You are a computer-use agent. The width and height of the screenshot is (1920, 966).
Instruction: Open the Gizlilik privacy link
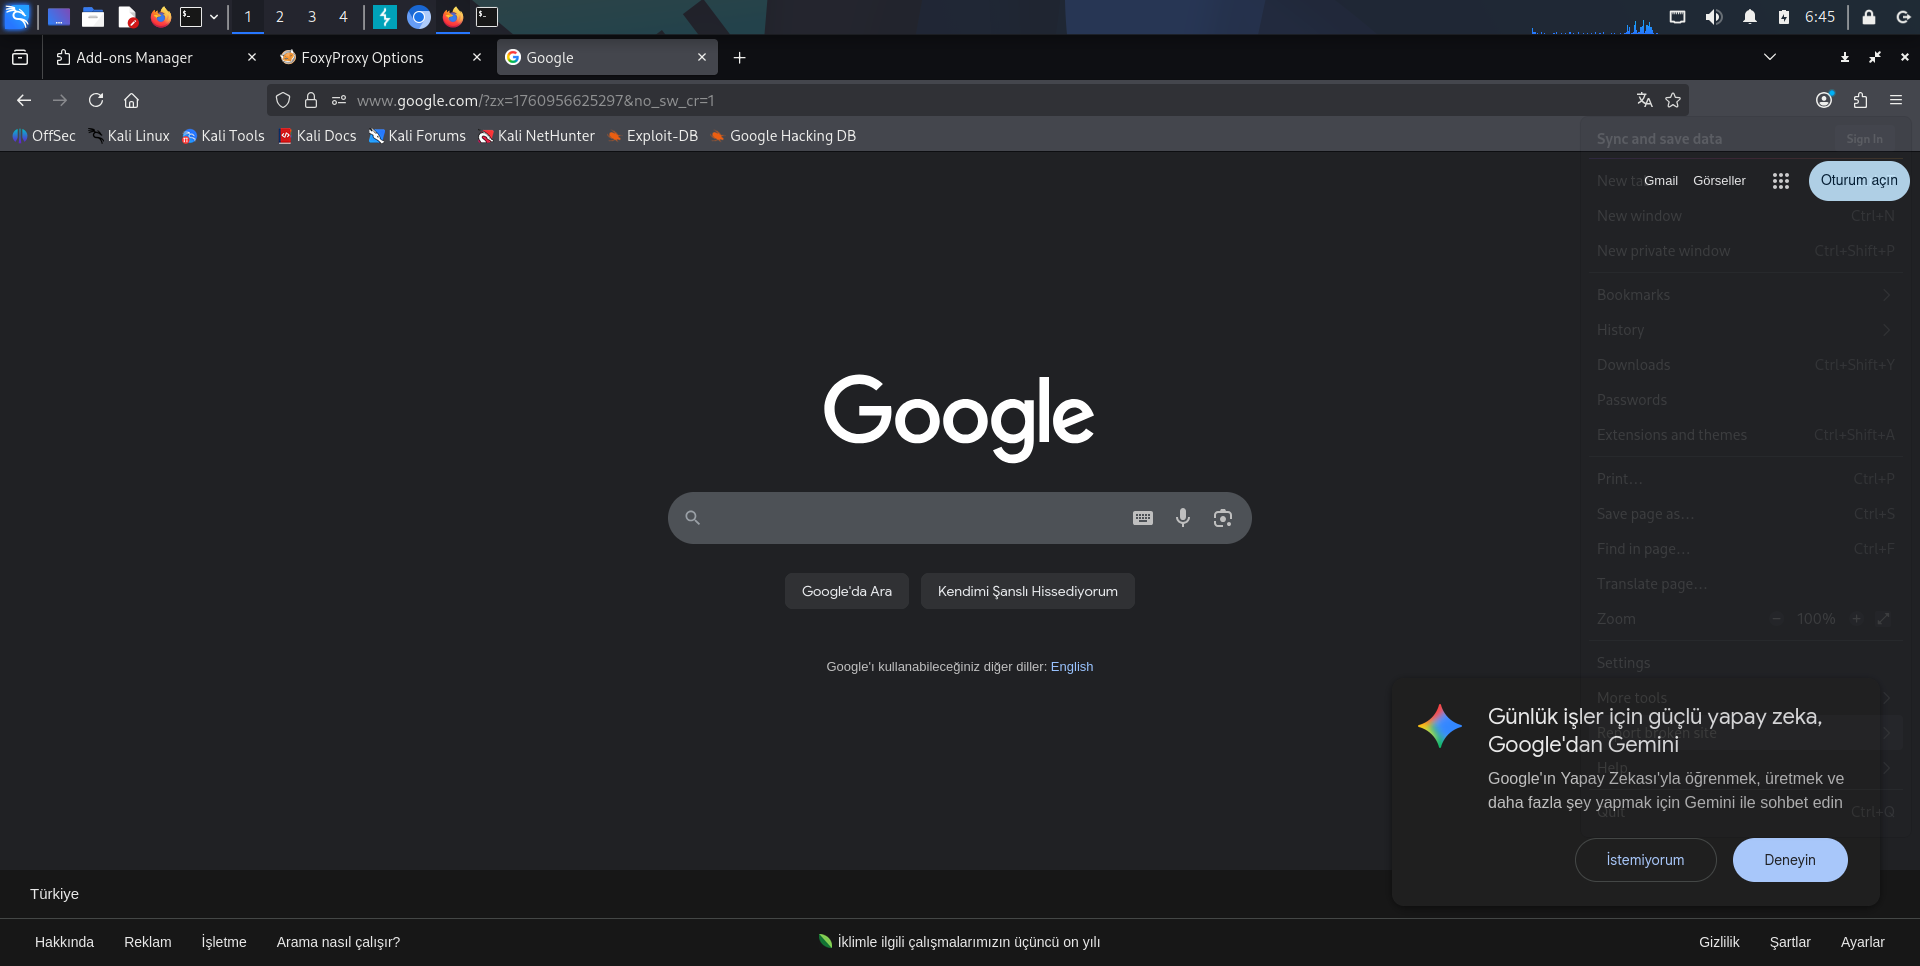pos(1719,942)
